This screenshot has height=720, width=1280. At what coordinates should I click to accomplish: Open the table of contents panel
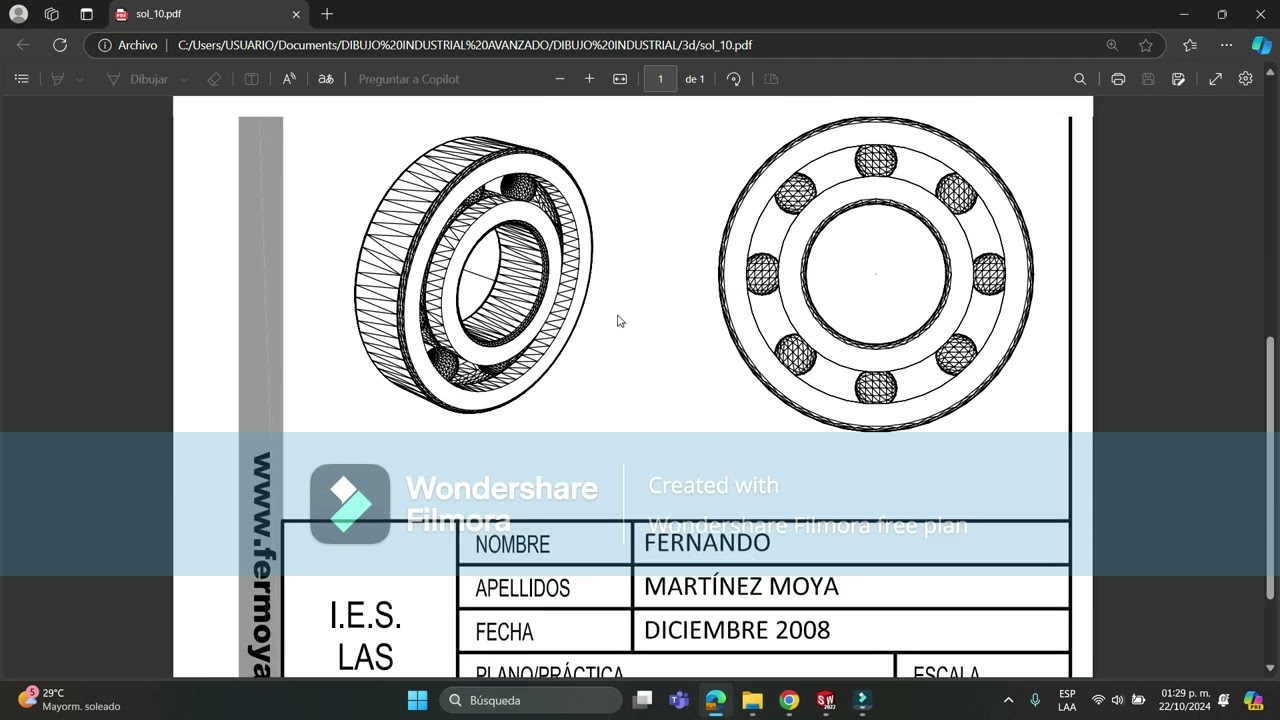pyautogui.click(x=22, y=79)
